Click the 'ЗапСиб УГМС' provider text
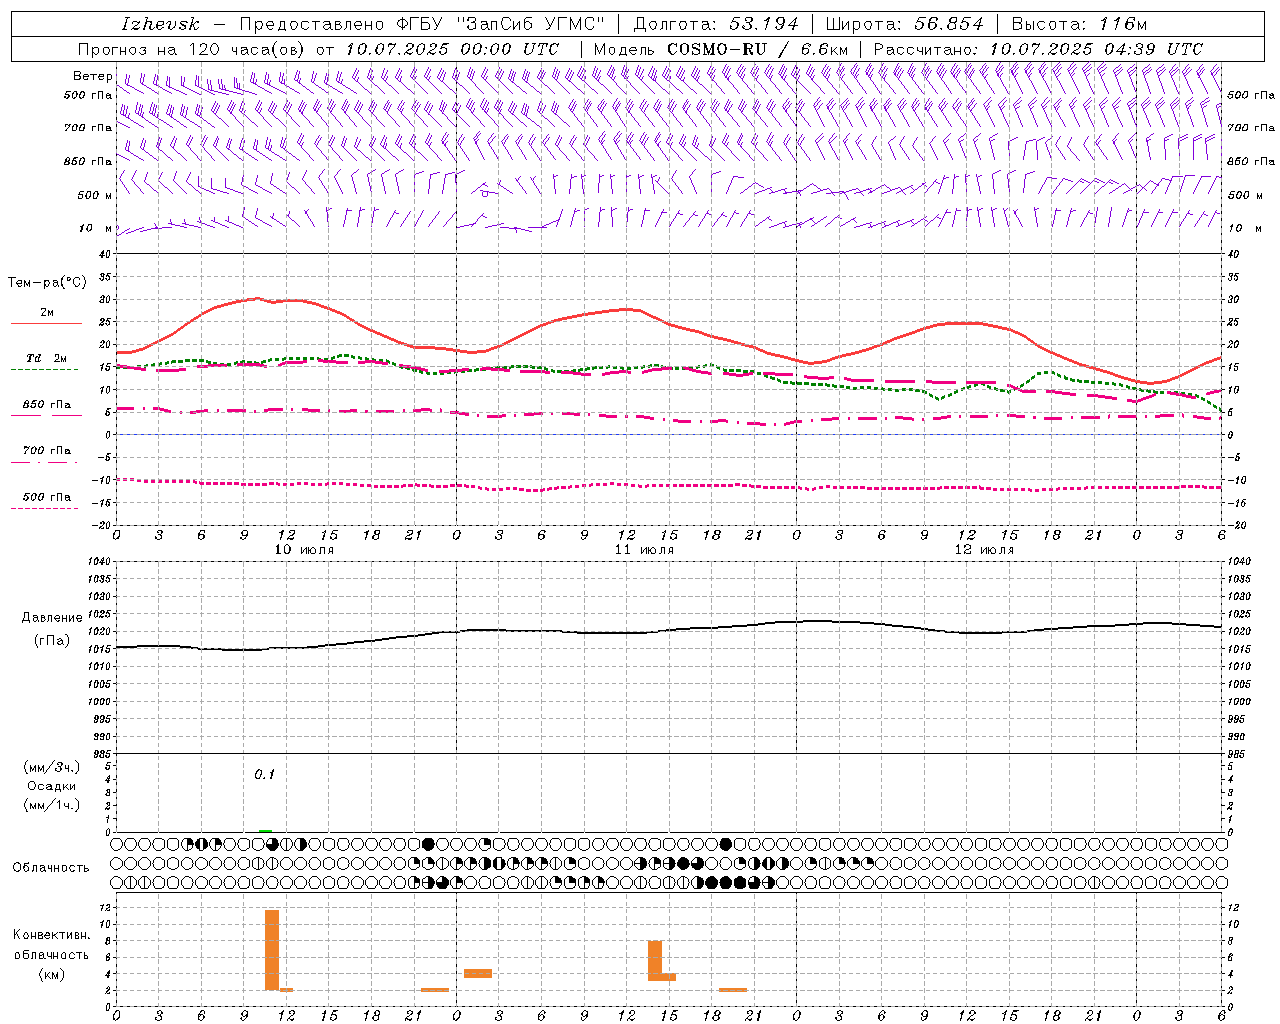The height and width of the screenshot is (1024, 1280). (x=531, y=23)
